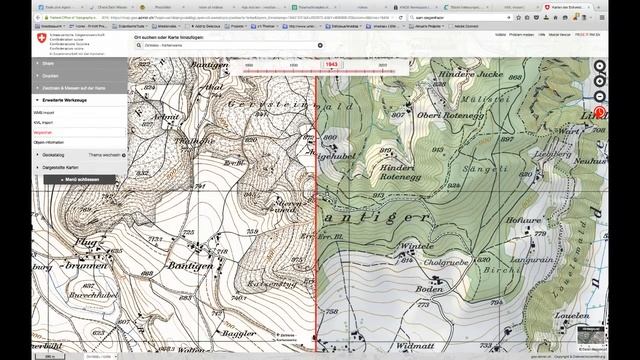Expand Zeichnen & Messen auf der Karte
640x360 pixels.
[x=80, y=88]
